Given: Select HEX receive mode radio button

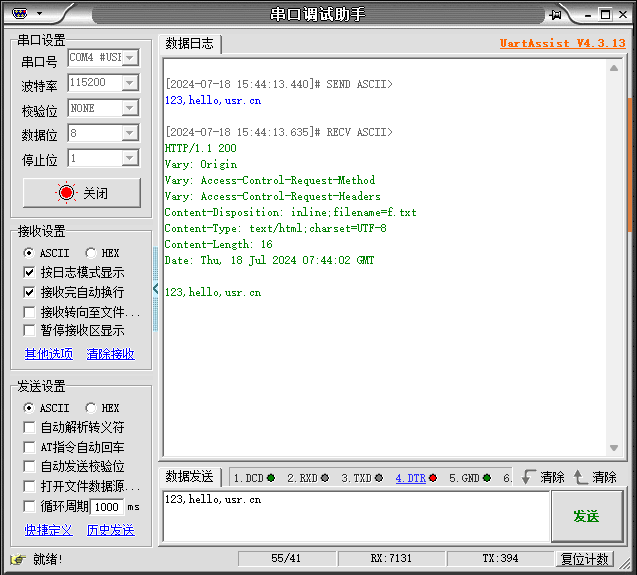Looking at the screenshot, I should pyautogui.click(x=91, y=254).
